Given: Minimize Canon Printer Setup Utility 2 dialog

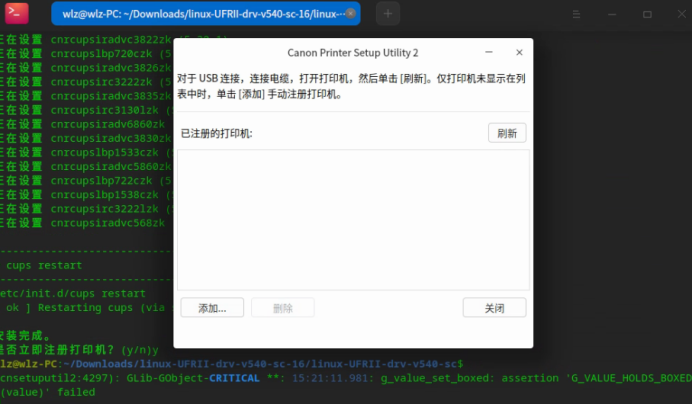Looking at the screenshot, I should click(x=489, y=52).
